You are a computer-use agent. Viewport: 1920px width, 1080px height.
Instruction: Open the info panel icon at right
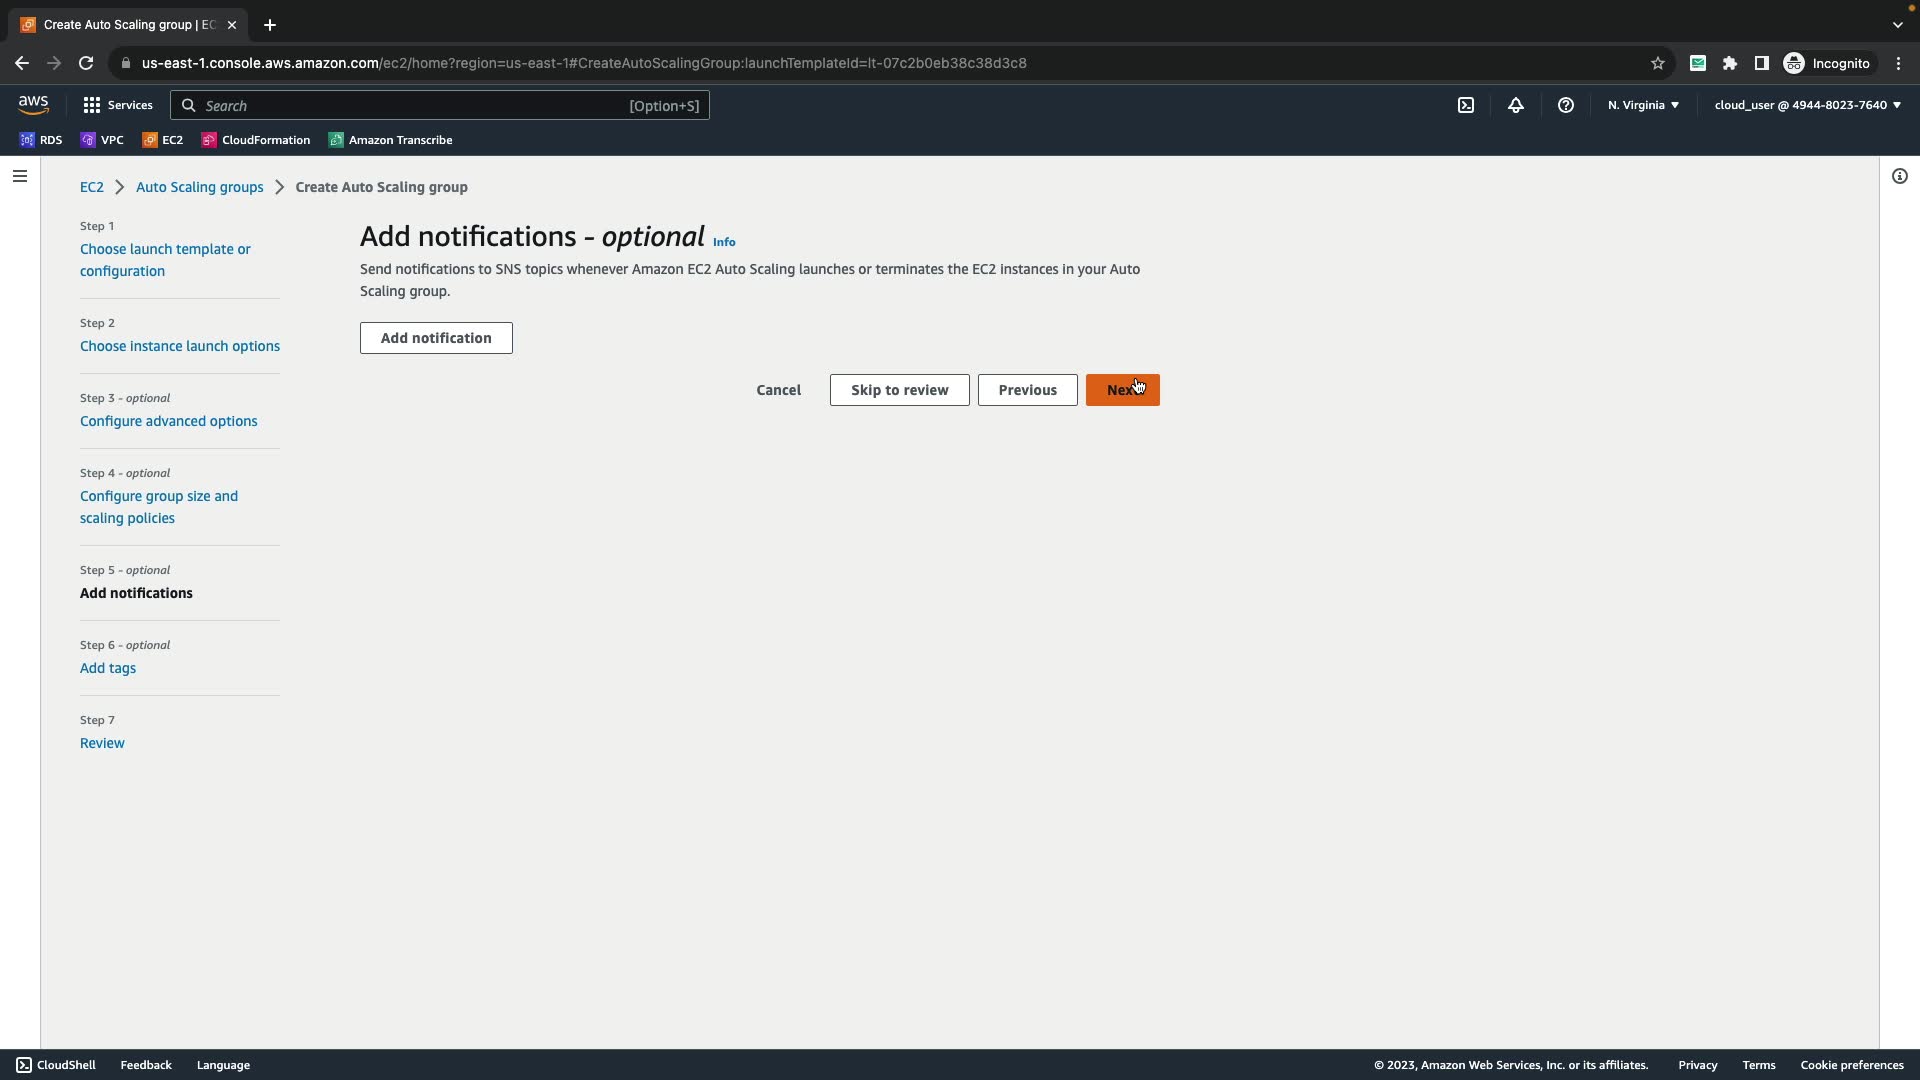coord(1899,176)
